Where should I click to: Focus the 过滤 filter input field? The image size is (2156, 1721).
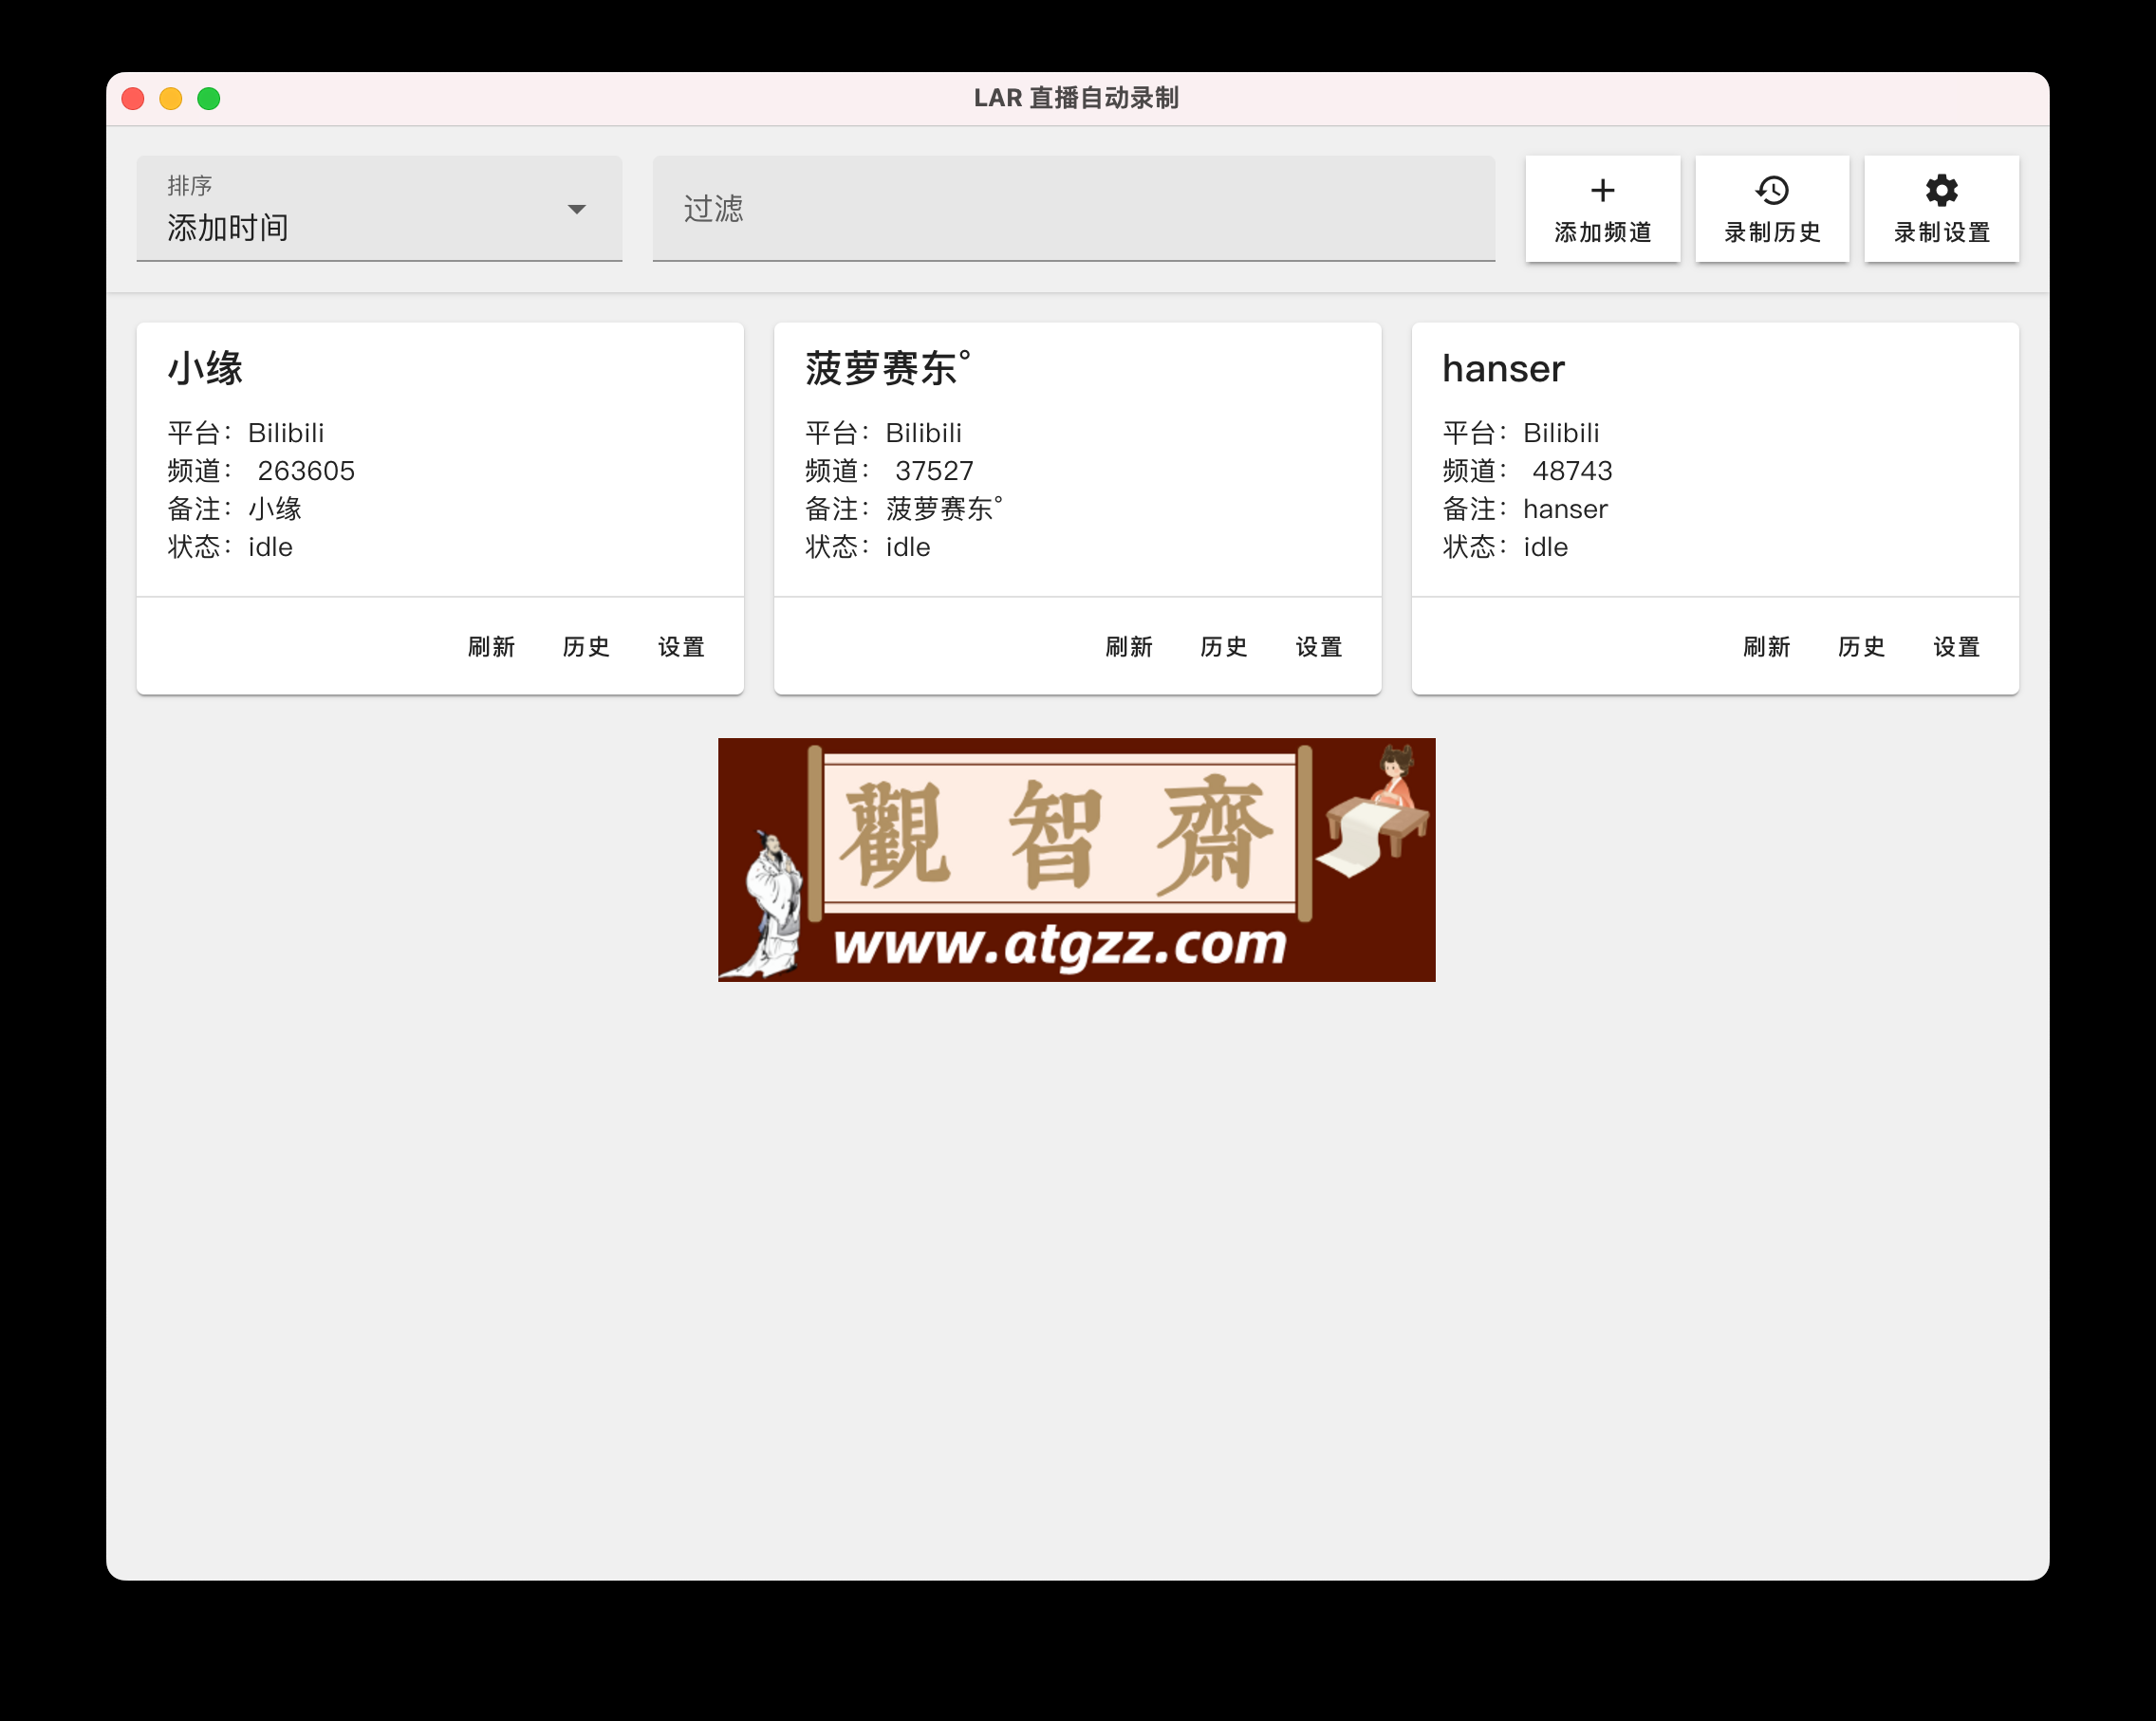tap(1073, 208)
